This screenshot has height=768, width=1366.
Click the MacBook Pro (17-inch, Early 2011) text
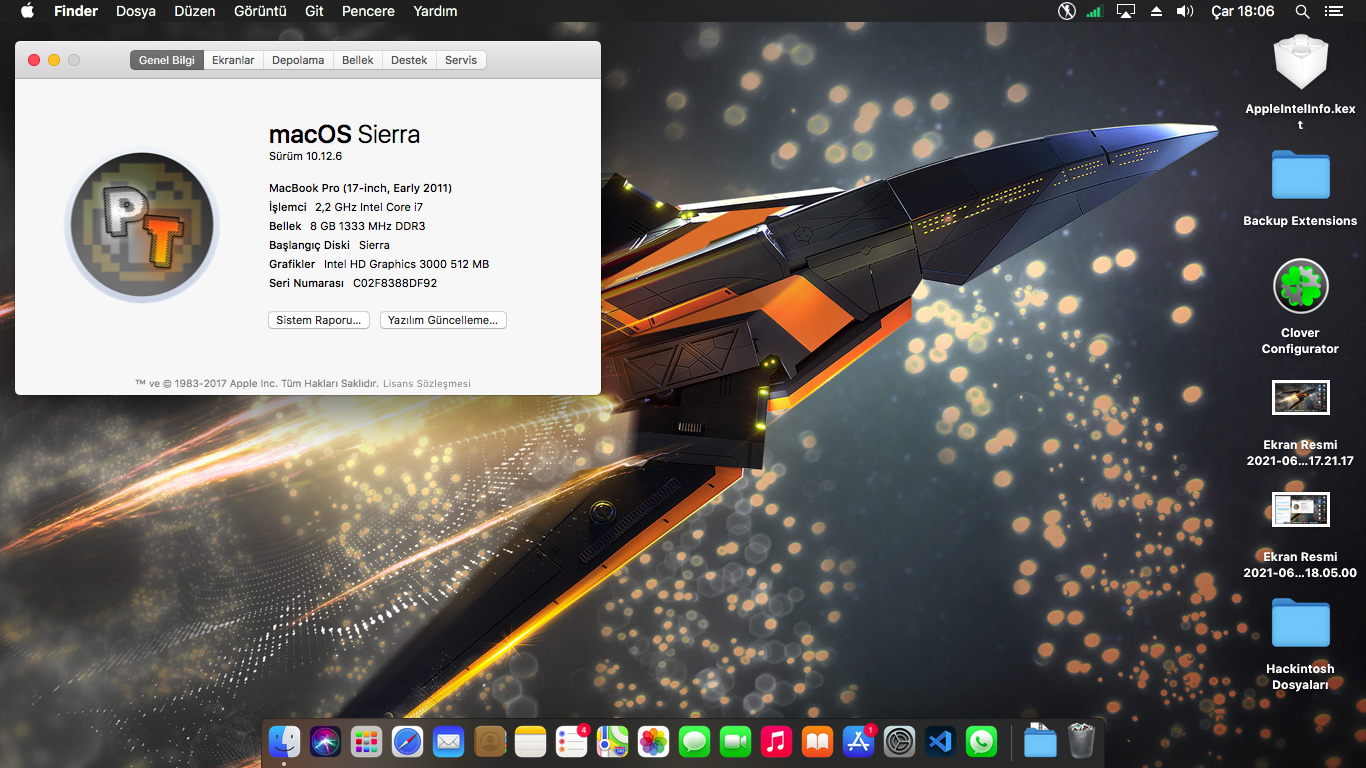pyautogui.click(x=361, y=188)
